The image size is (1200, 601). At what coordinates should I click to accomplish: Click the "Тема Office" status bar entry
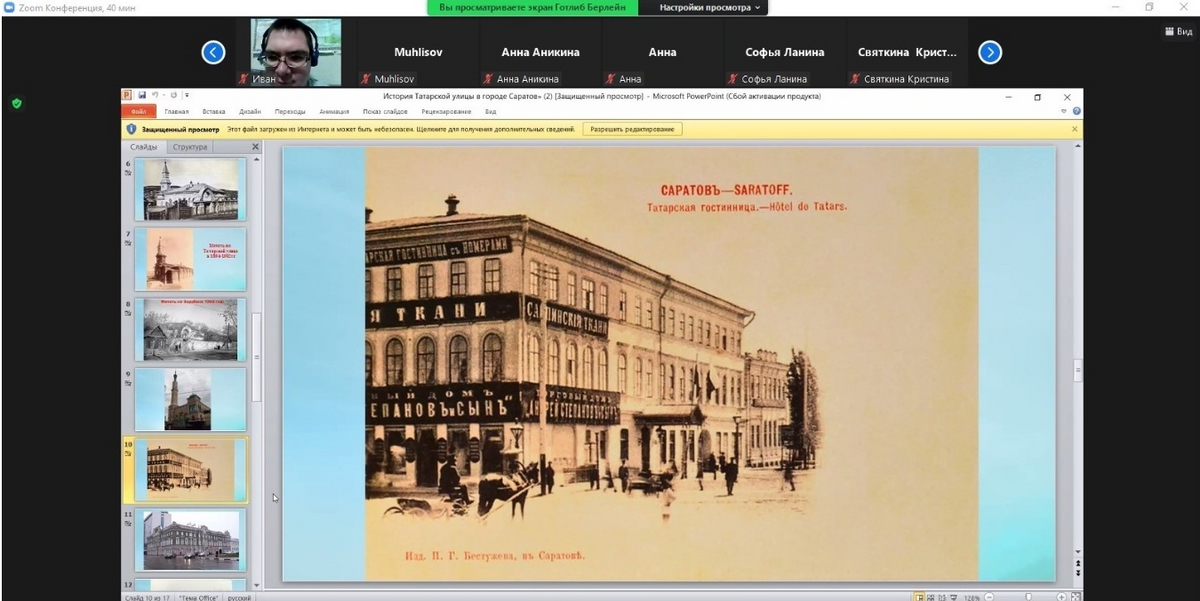(198, 597)
